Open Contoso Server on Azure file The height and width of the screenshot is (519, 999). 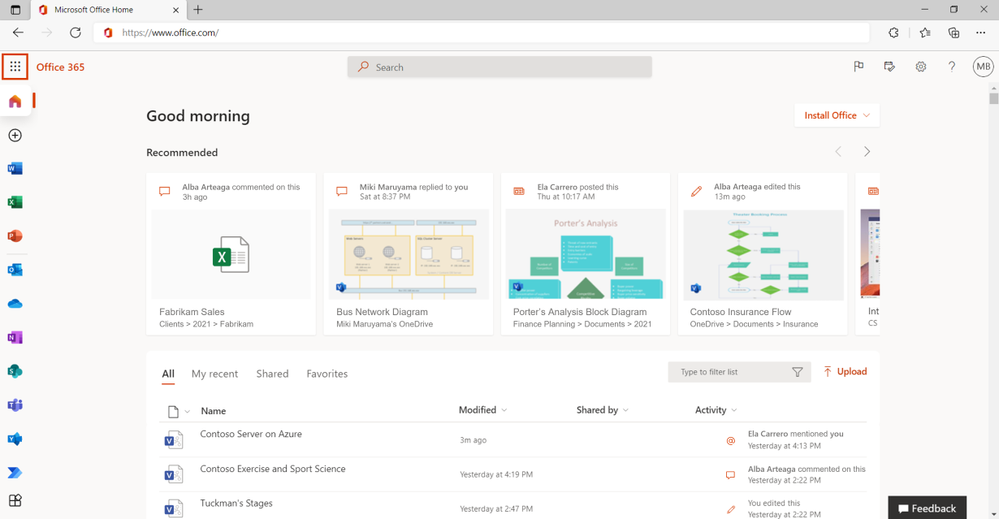[251, 434]
